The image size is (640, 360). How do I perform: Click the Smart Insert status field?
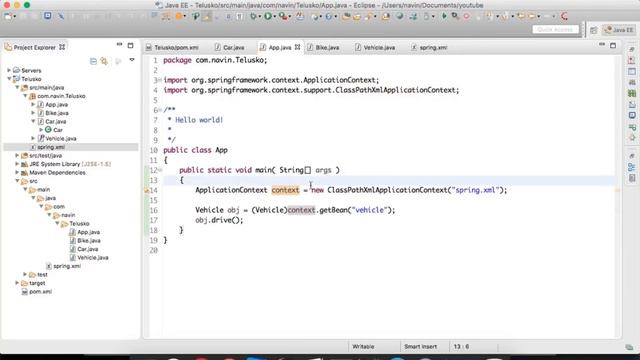tap(420, 347)
